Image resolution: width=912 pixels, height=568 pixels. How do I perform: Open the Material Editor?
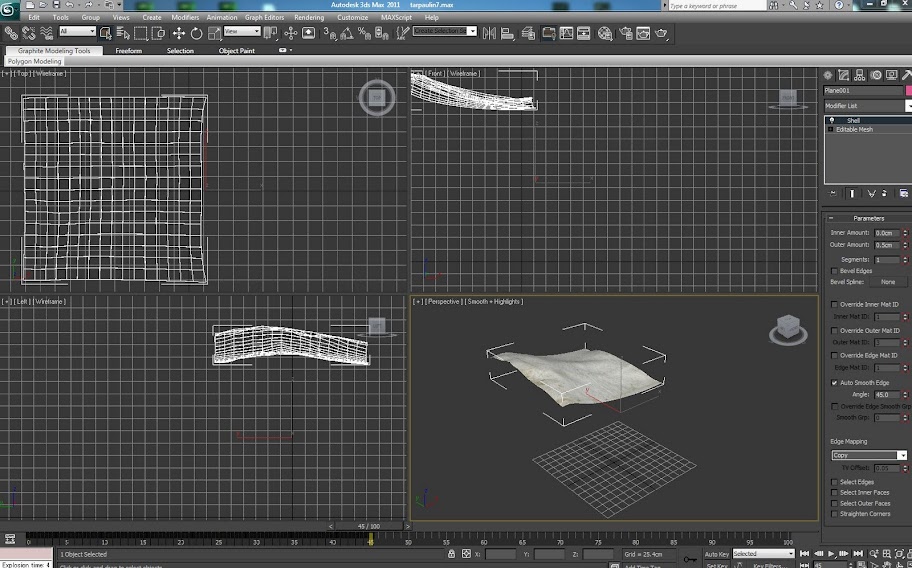coord(605,33)
